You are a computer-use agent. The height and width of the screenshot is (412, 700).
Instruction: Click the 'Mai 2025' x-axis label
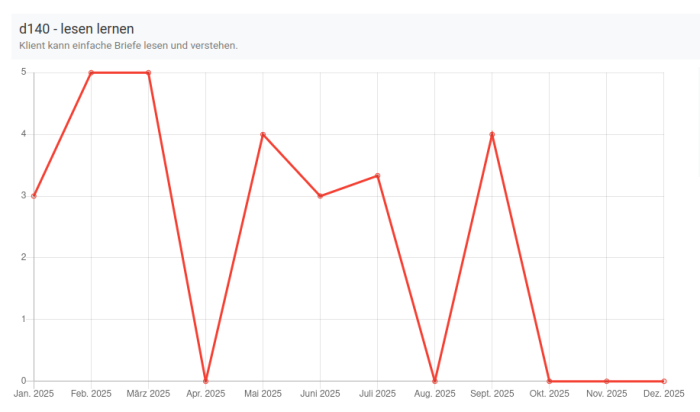(263, 395)
